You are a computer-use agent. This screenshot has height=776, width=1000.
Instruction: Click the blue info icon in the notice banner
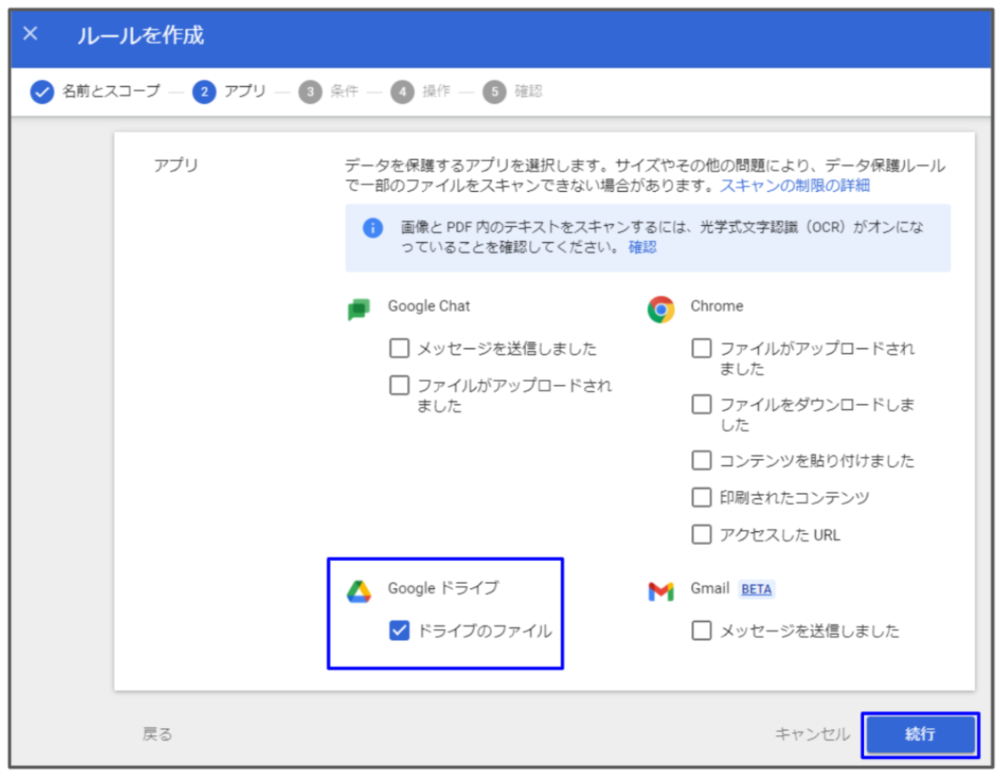click(x=371, y=227)
